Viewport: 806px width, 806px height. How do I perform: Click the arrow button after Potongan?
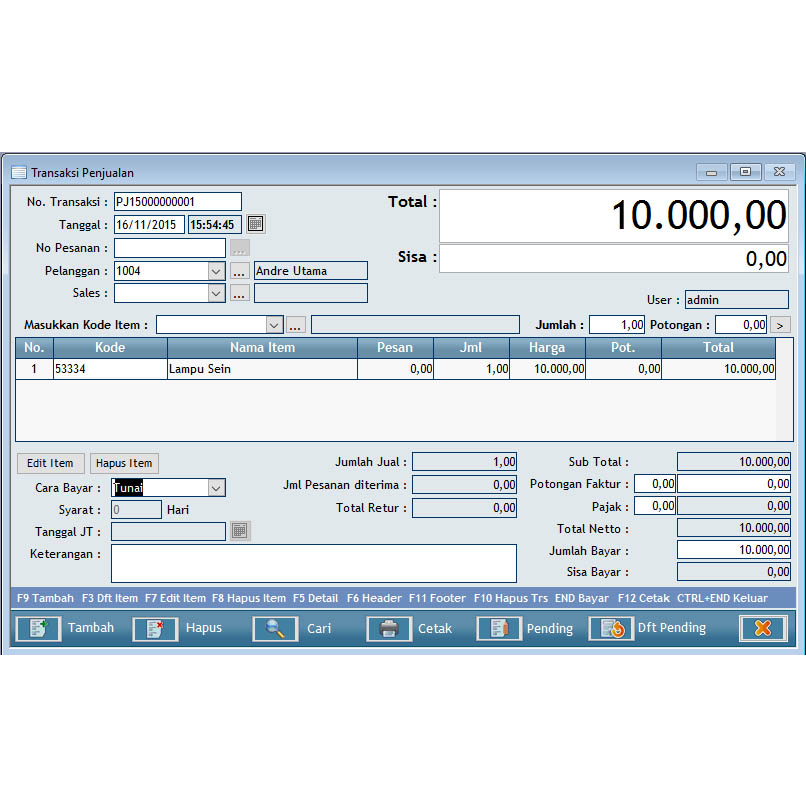point(779,324)
